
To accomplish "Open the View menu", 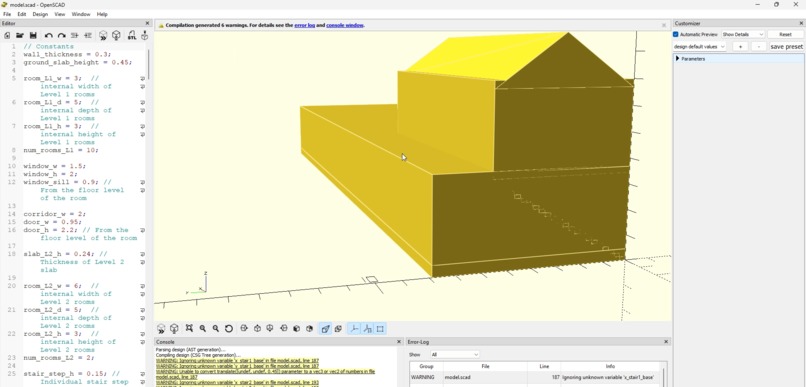I will click(60, 14).
